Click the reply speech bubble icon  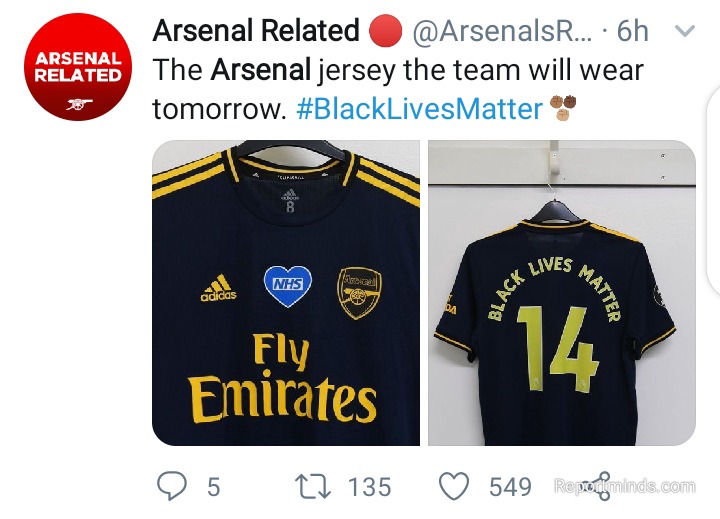point(173,487)
